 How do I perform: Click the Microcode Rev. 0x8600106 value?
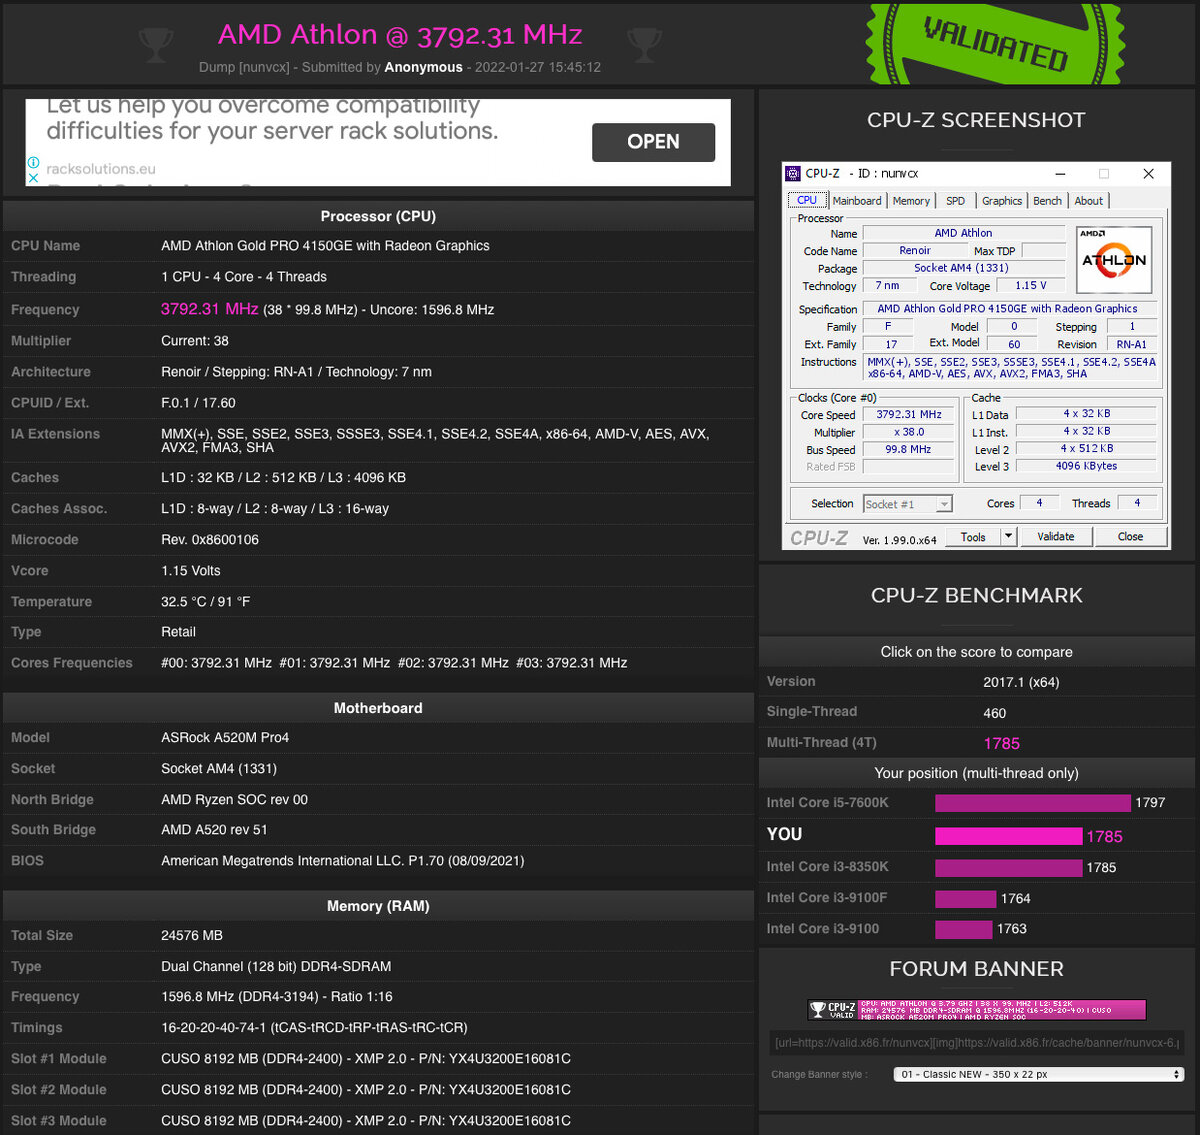coord(210,540)
